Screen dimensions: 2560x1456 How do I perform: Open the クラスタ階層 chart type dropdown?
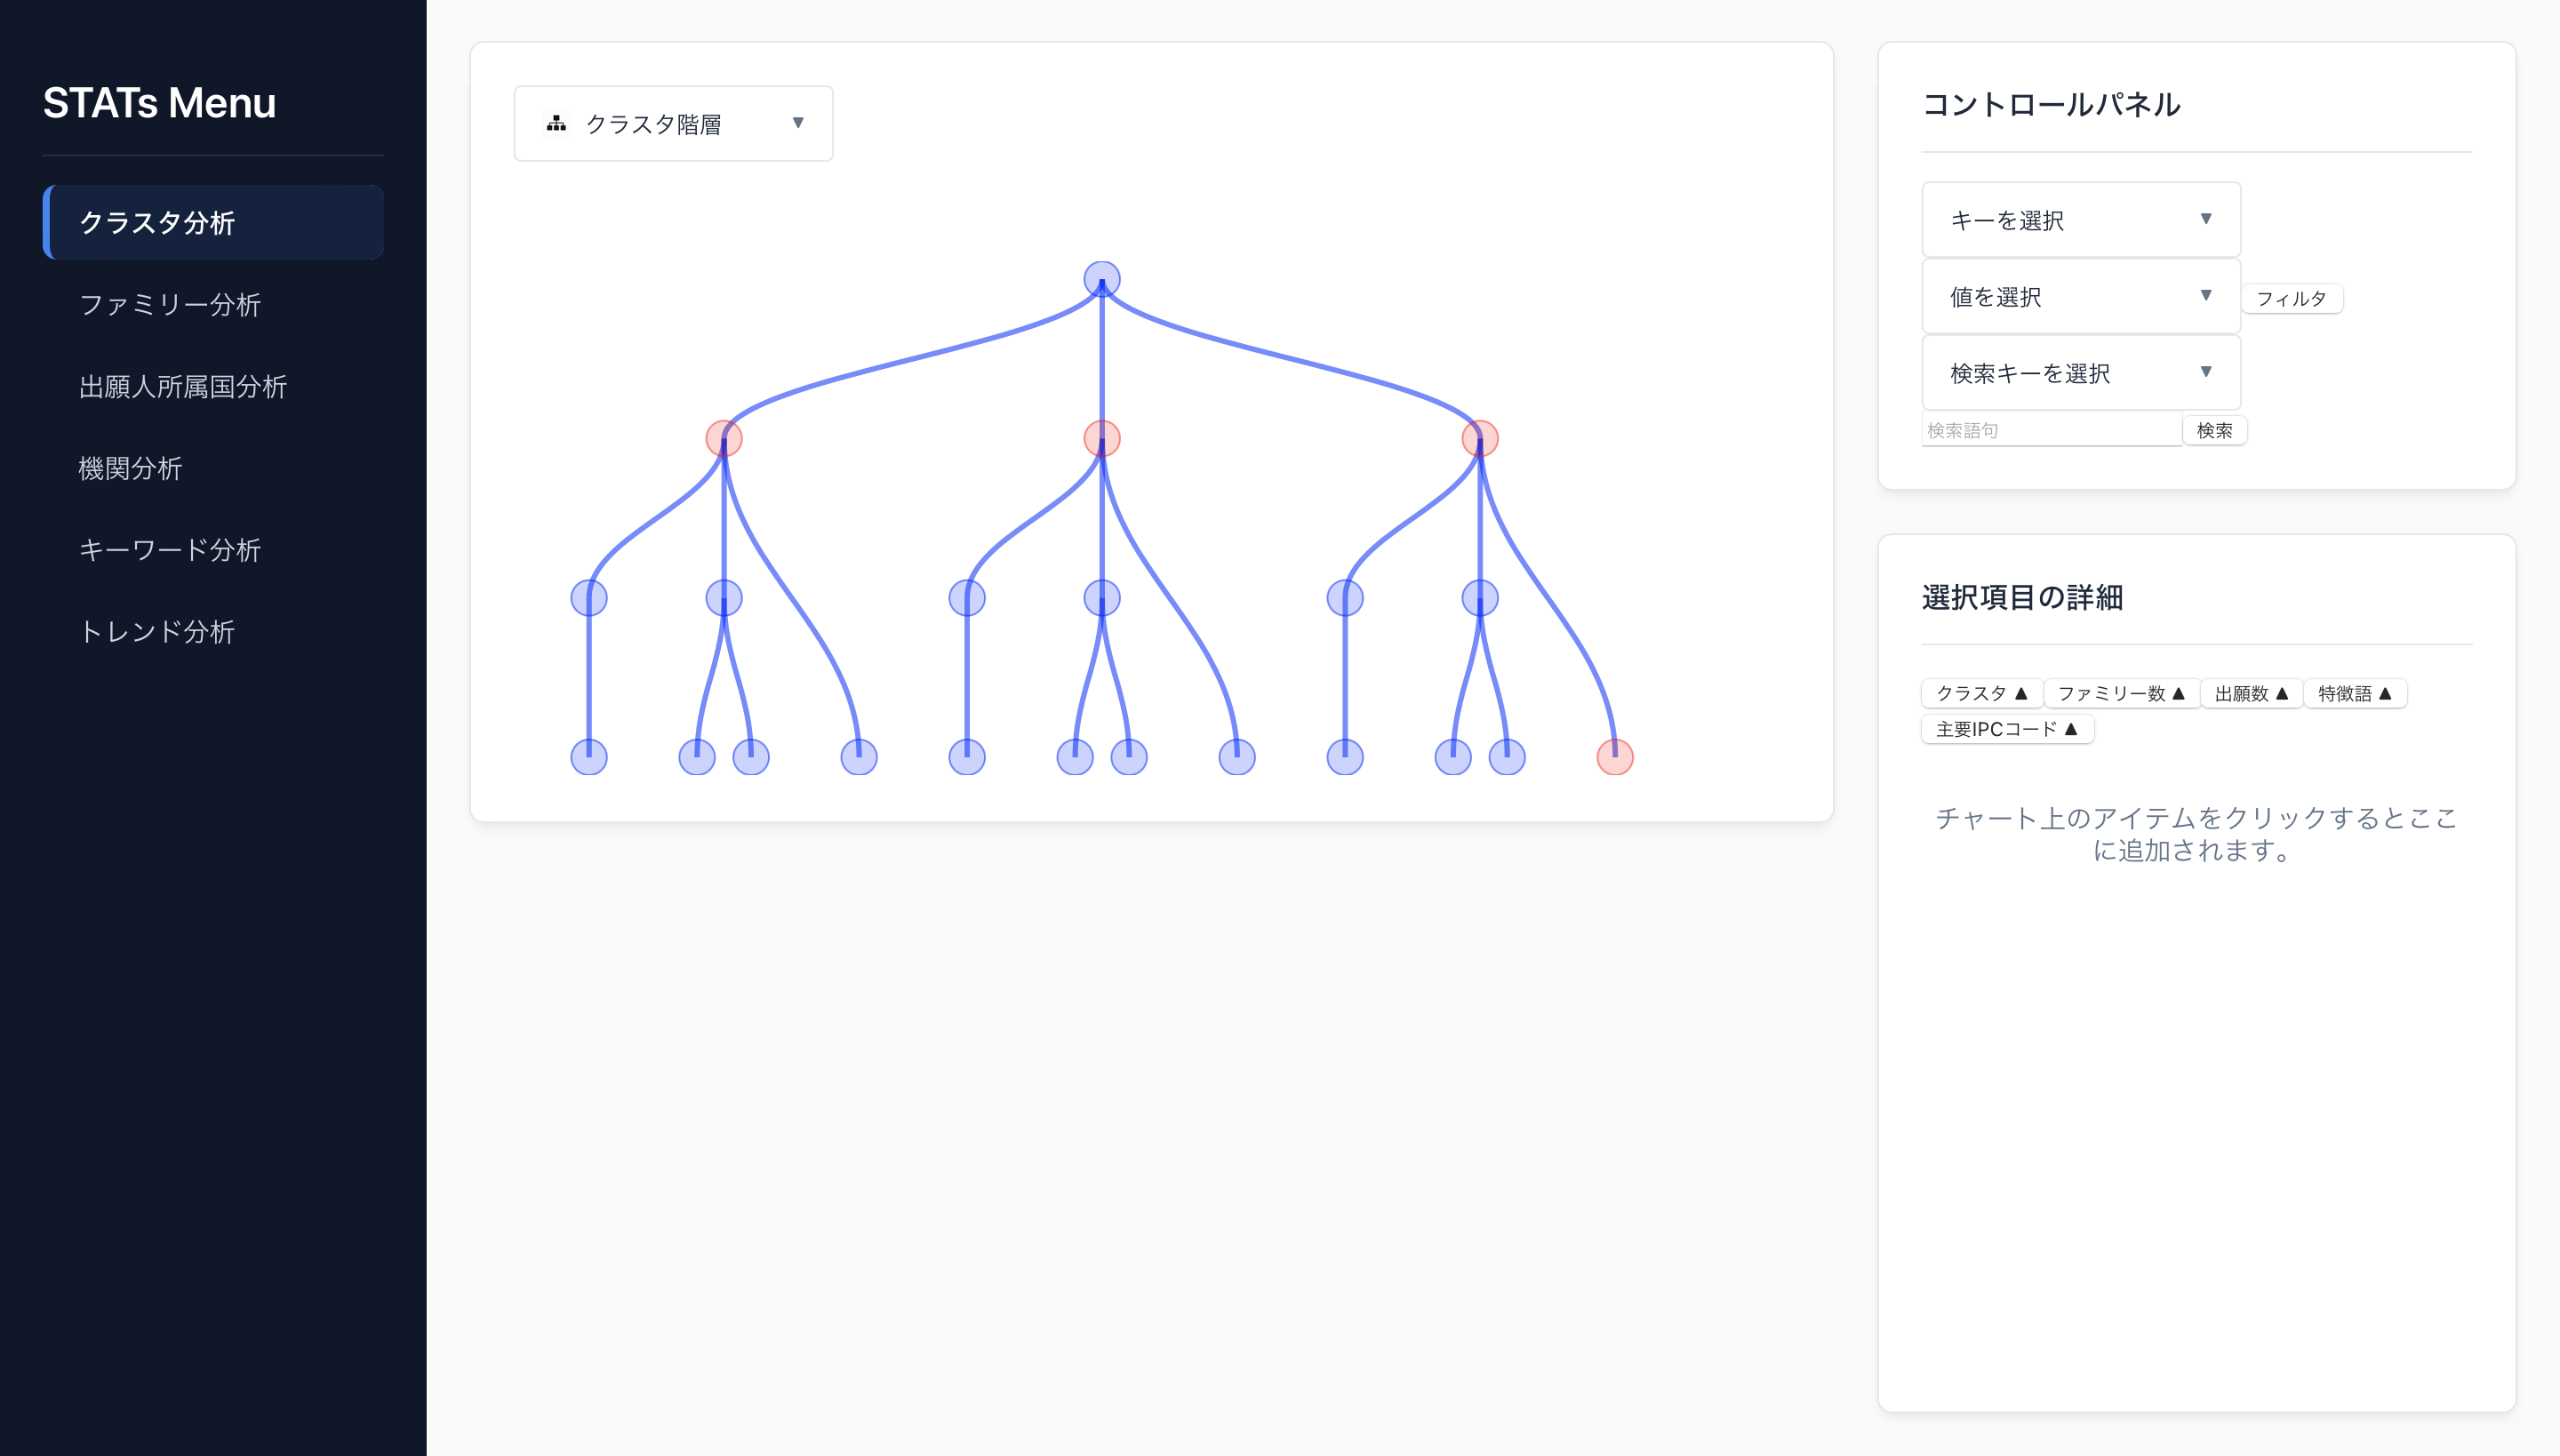coord(673,123)
